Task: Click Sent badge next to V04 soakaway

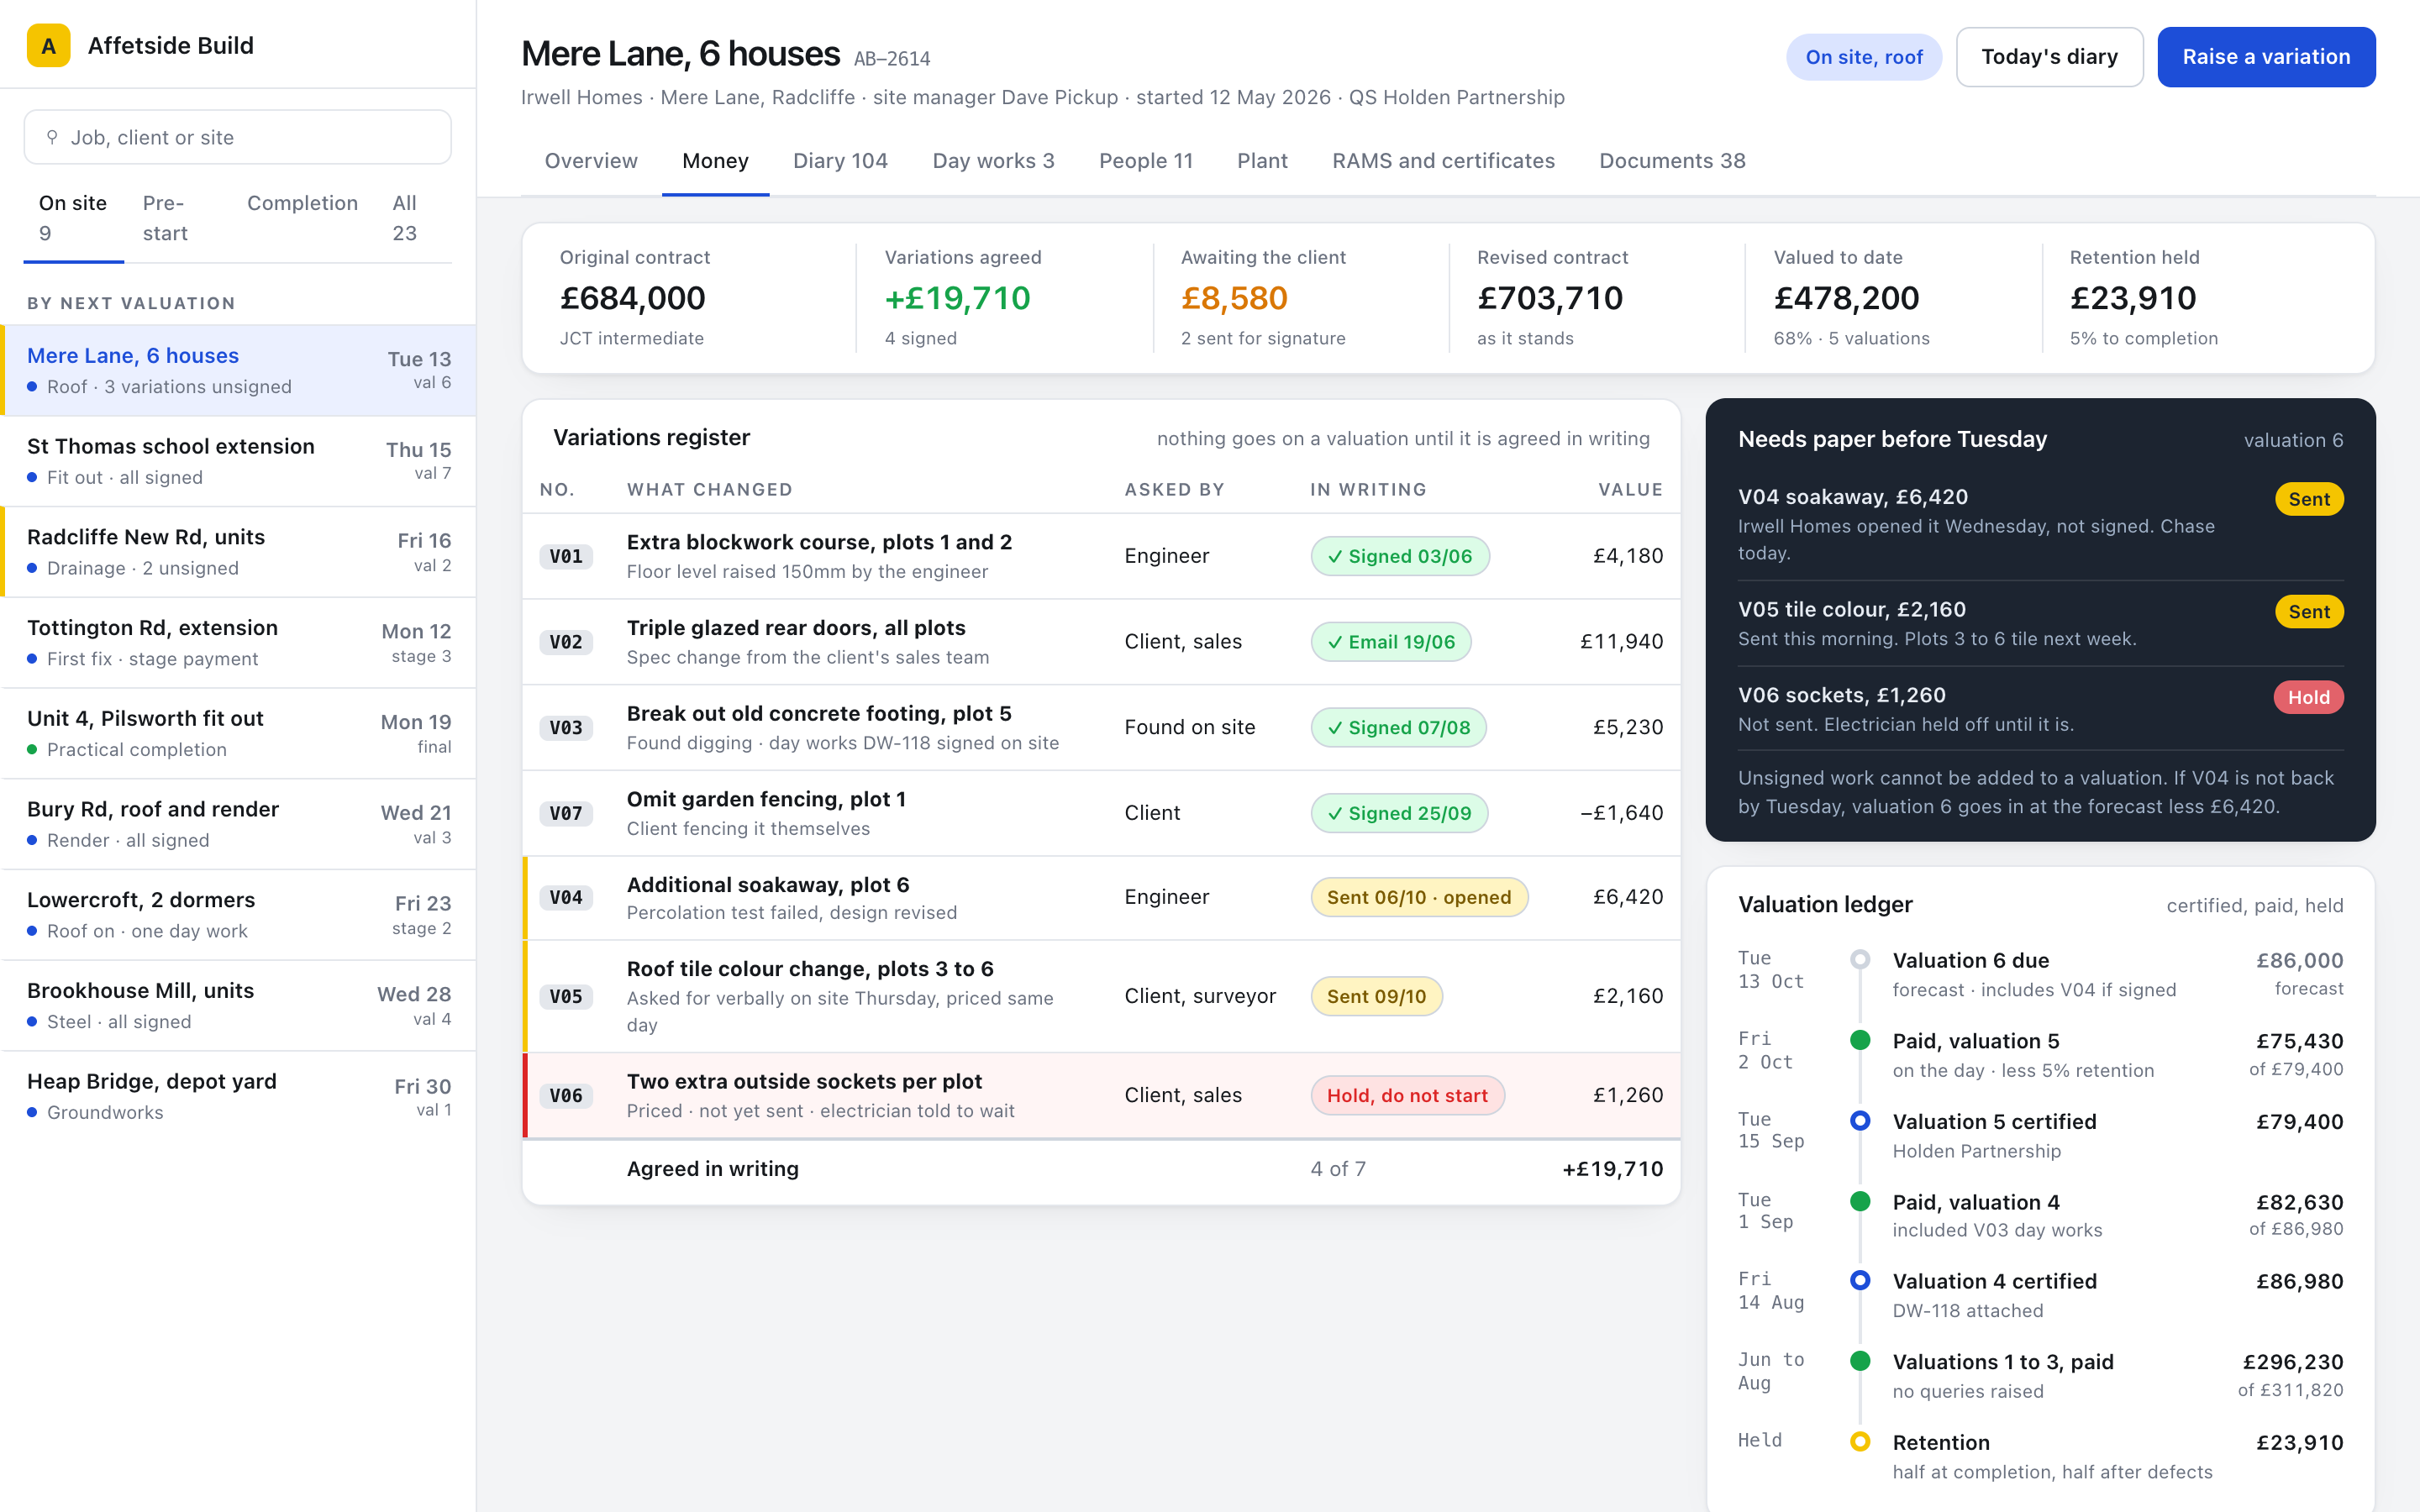Action: click(2309, 499)
